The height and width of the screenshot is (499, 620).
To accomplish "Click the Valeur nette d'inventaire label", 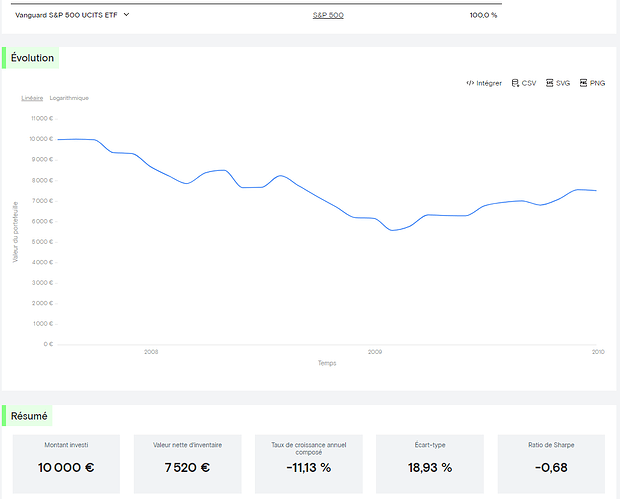I will point(187,445).
